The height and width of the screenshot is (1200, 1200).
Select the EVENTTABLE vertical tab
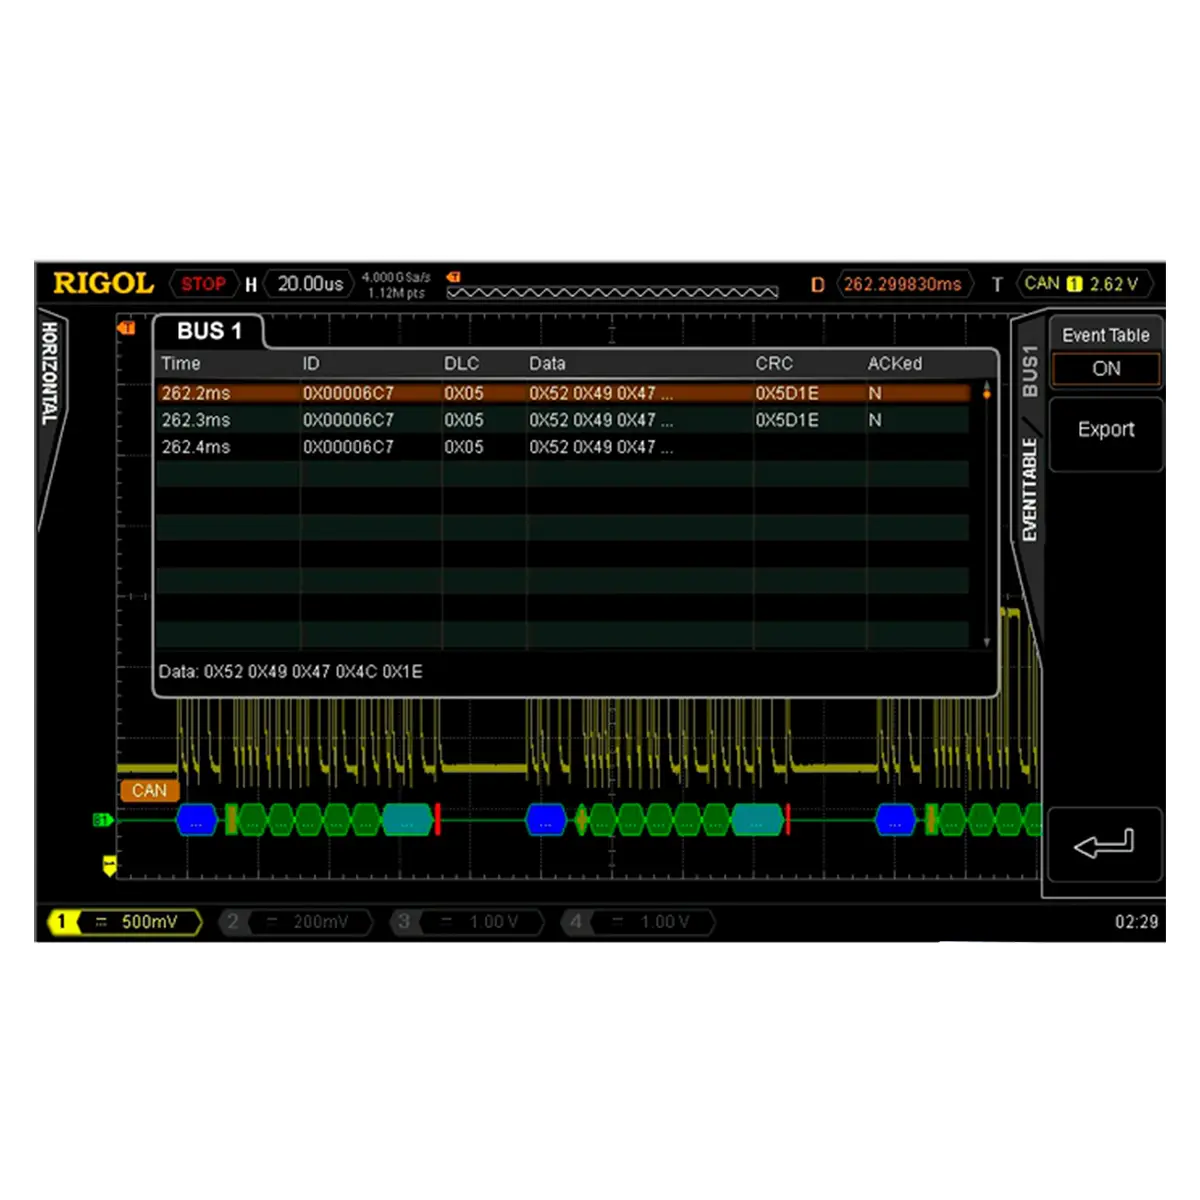1029,490
